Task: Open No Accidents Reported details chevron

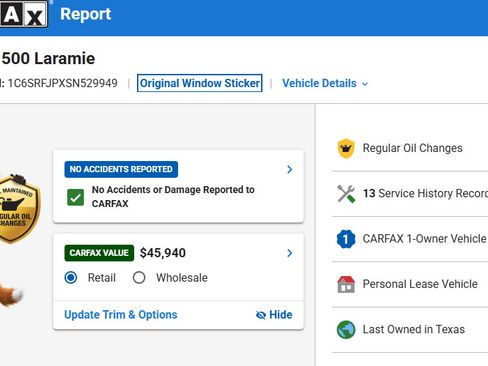Action: (289, 169)
